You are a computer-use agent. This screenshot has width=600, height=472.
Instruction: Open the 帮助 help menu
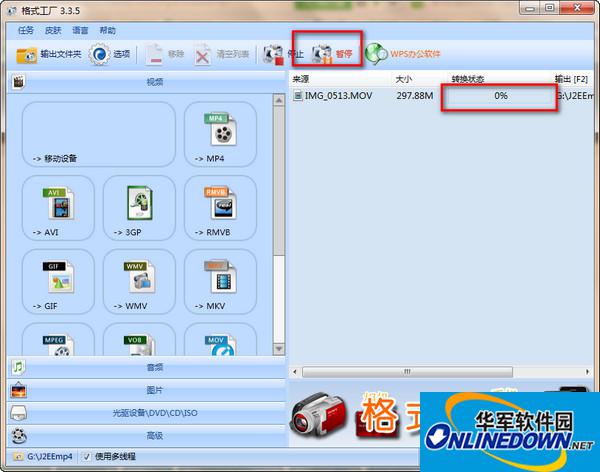click(x=108, y=30)
